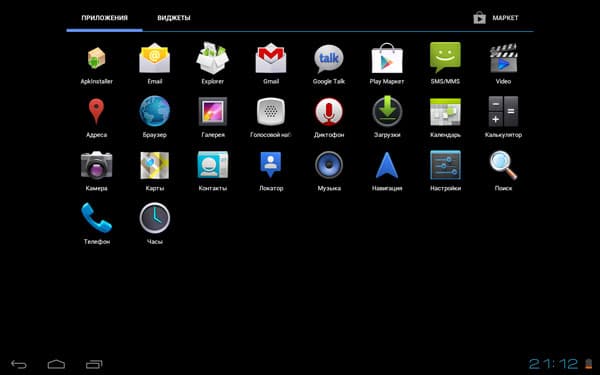Screen dimensions: 600x375
Task: Tap the Home navigation button
Action: coord(56,364)
